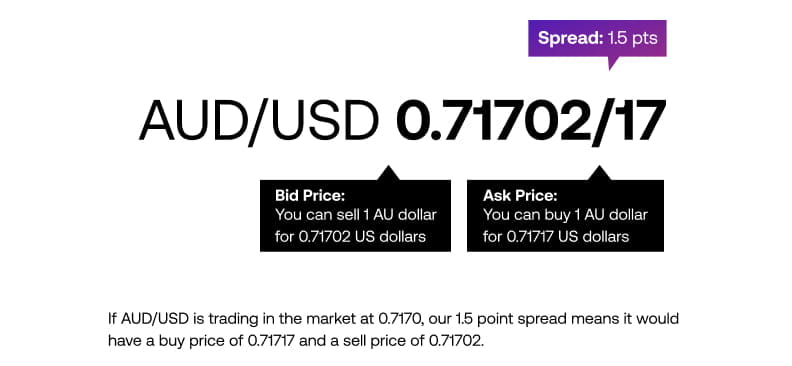Click the large AUD/USD currency pair text
This screenshot has height=366, width=792.
[x=259, y=122]
